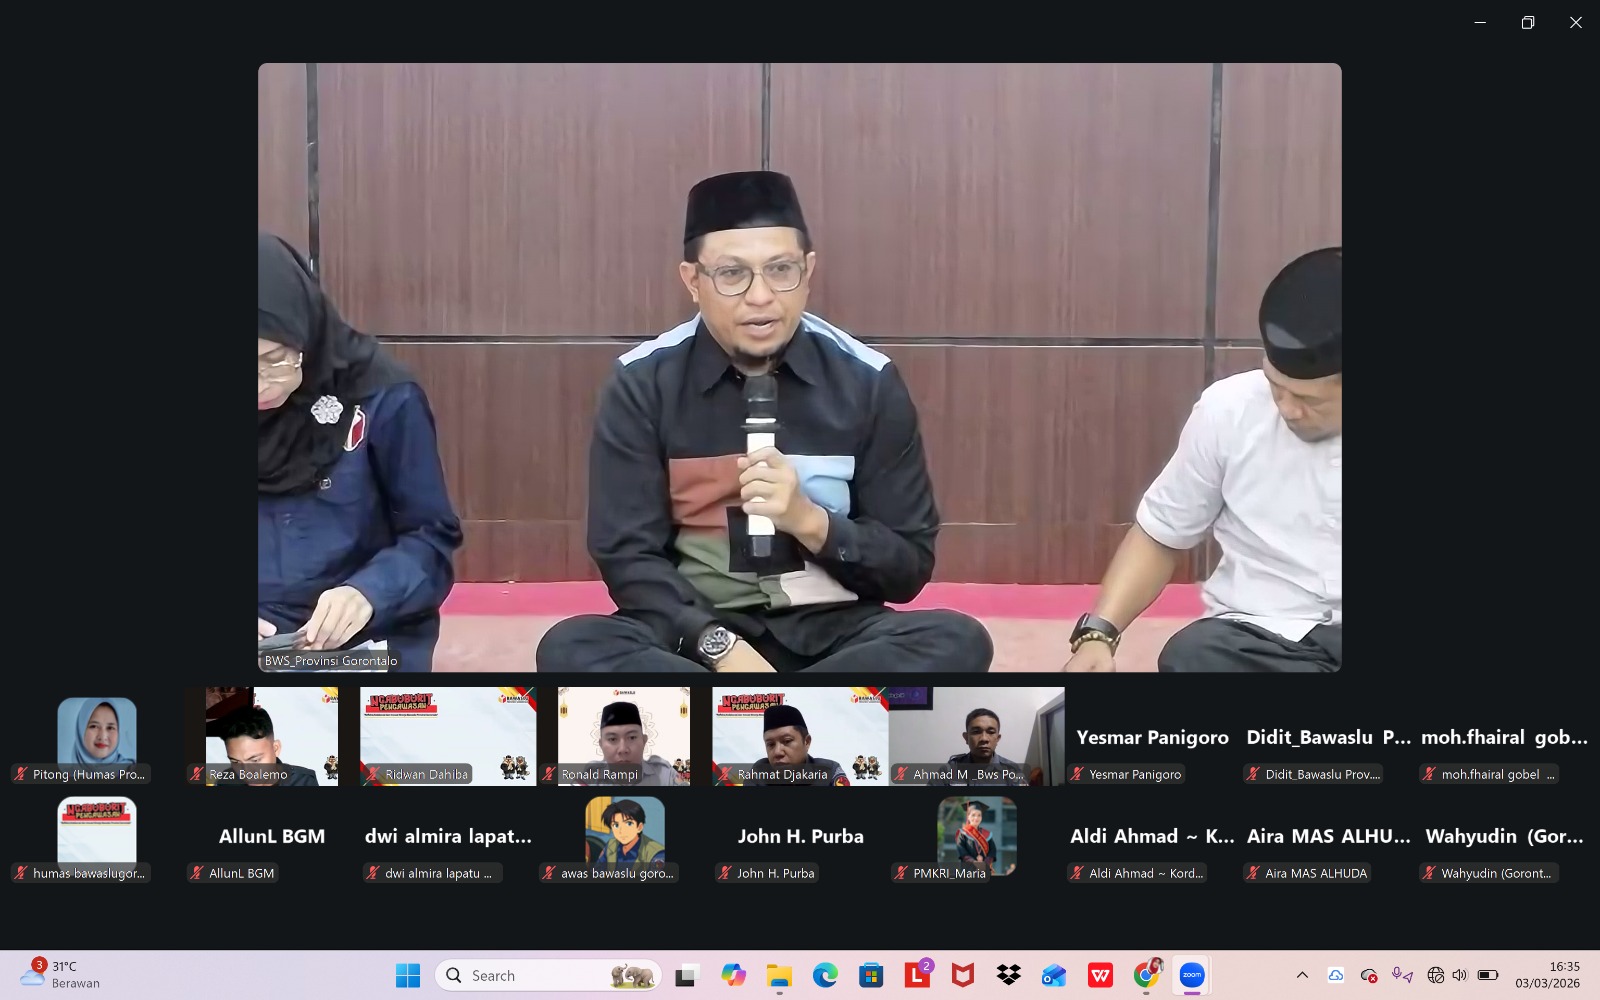Select the John H. Purba participant tile
This screenshot has width=1600, height=1000.
pos(800,836)
